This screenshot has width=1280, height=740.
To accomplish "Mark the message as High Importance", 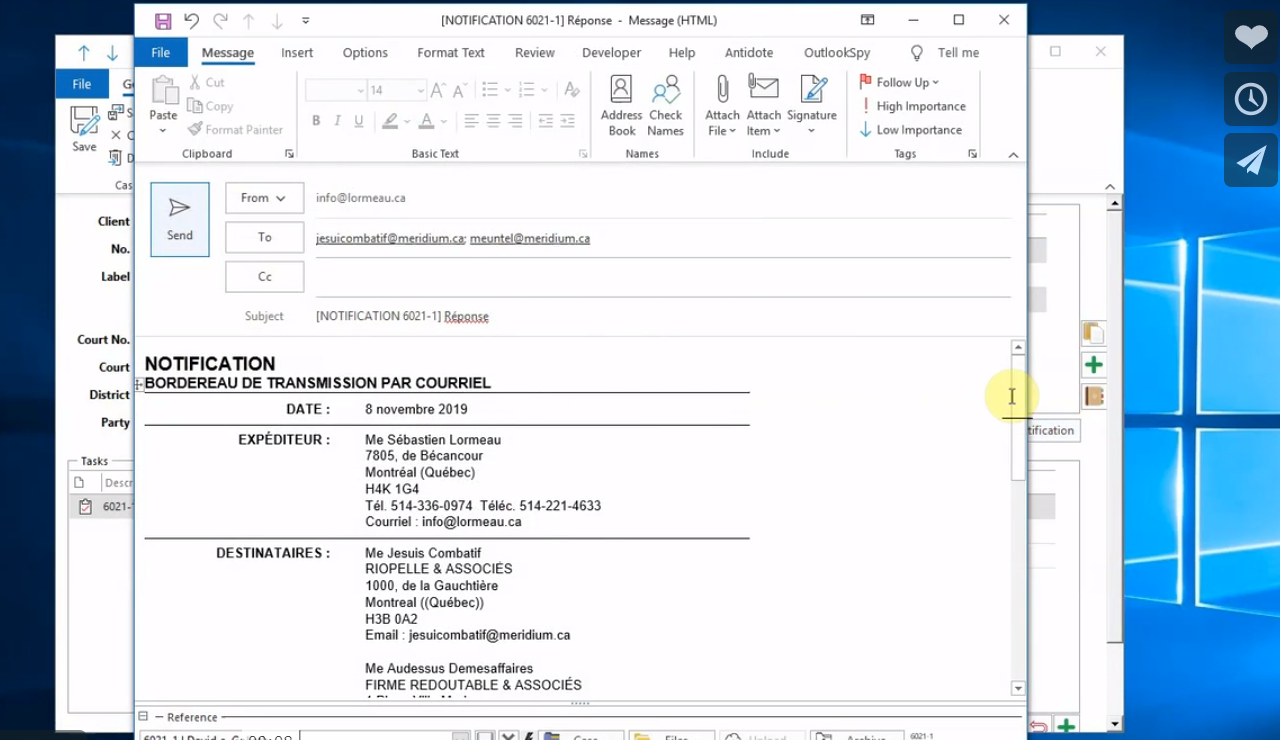I will [912, 106].
